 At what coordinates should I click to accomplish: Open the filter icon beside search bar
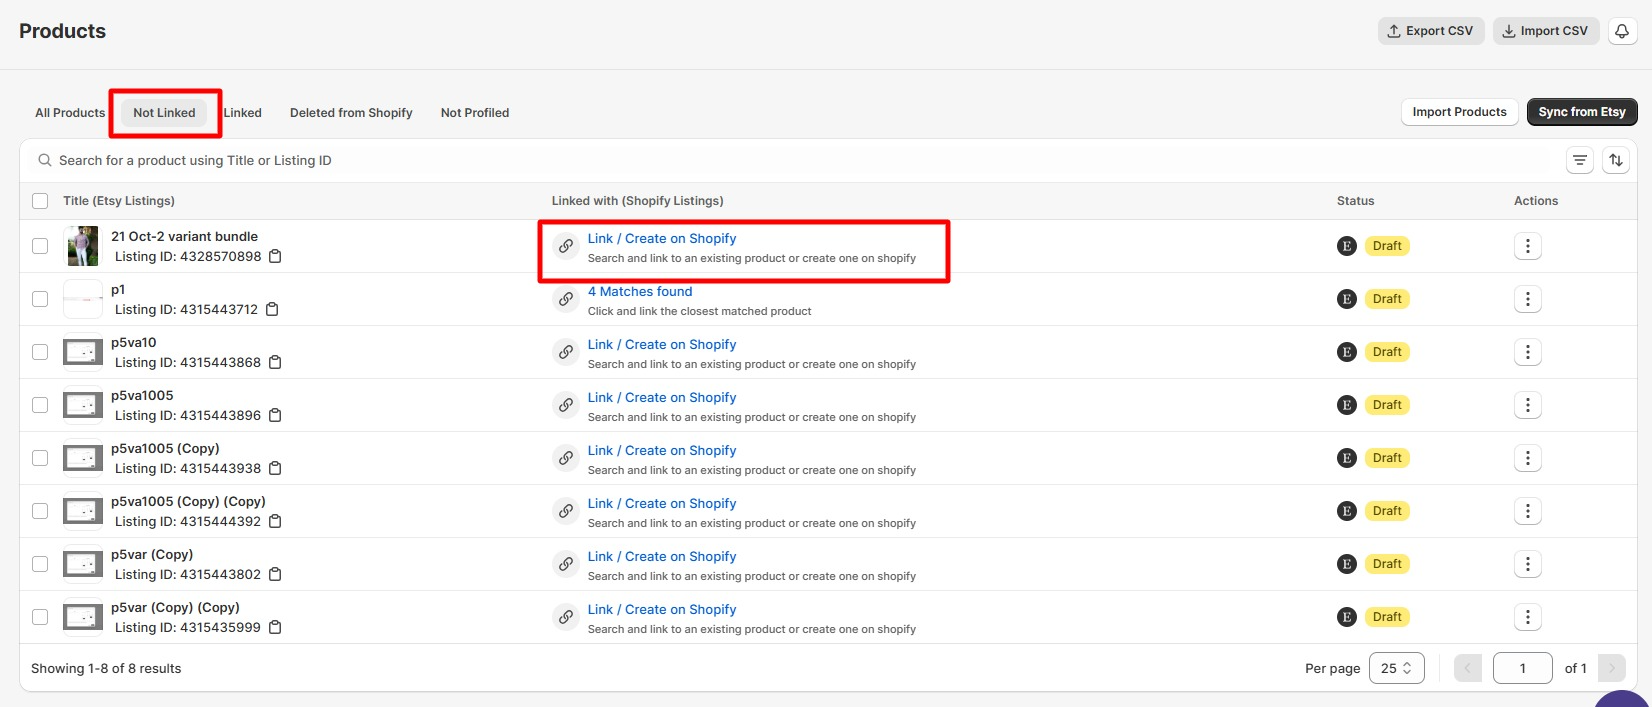(1580, 160)
